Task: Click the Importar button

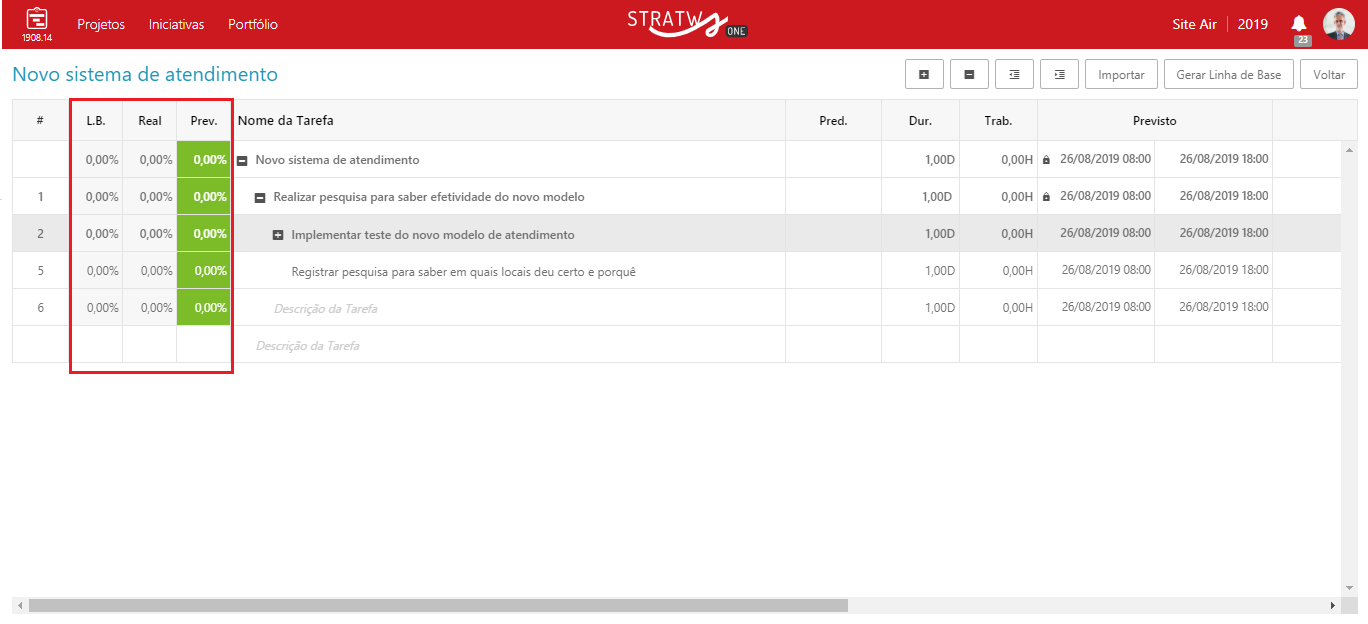Action: pyautogui.click(x=1121, y=75)
